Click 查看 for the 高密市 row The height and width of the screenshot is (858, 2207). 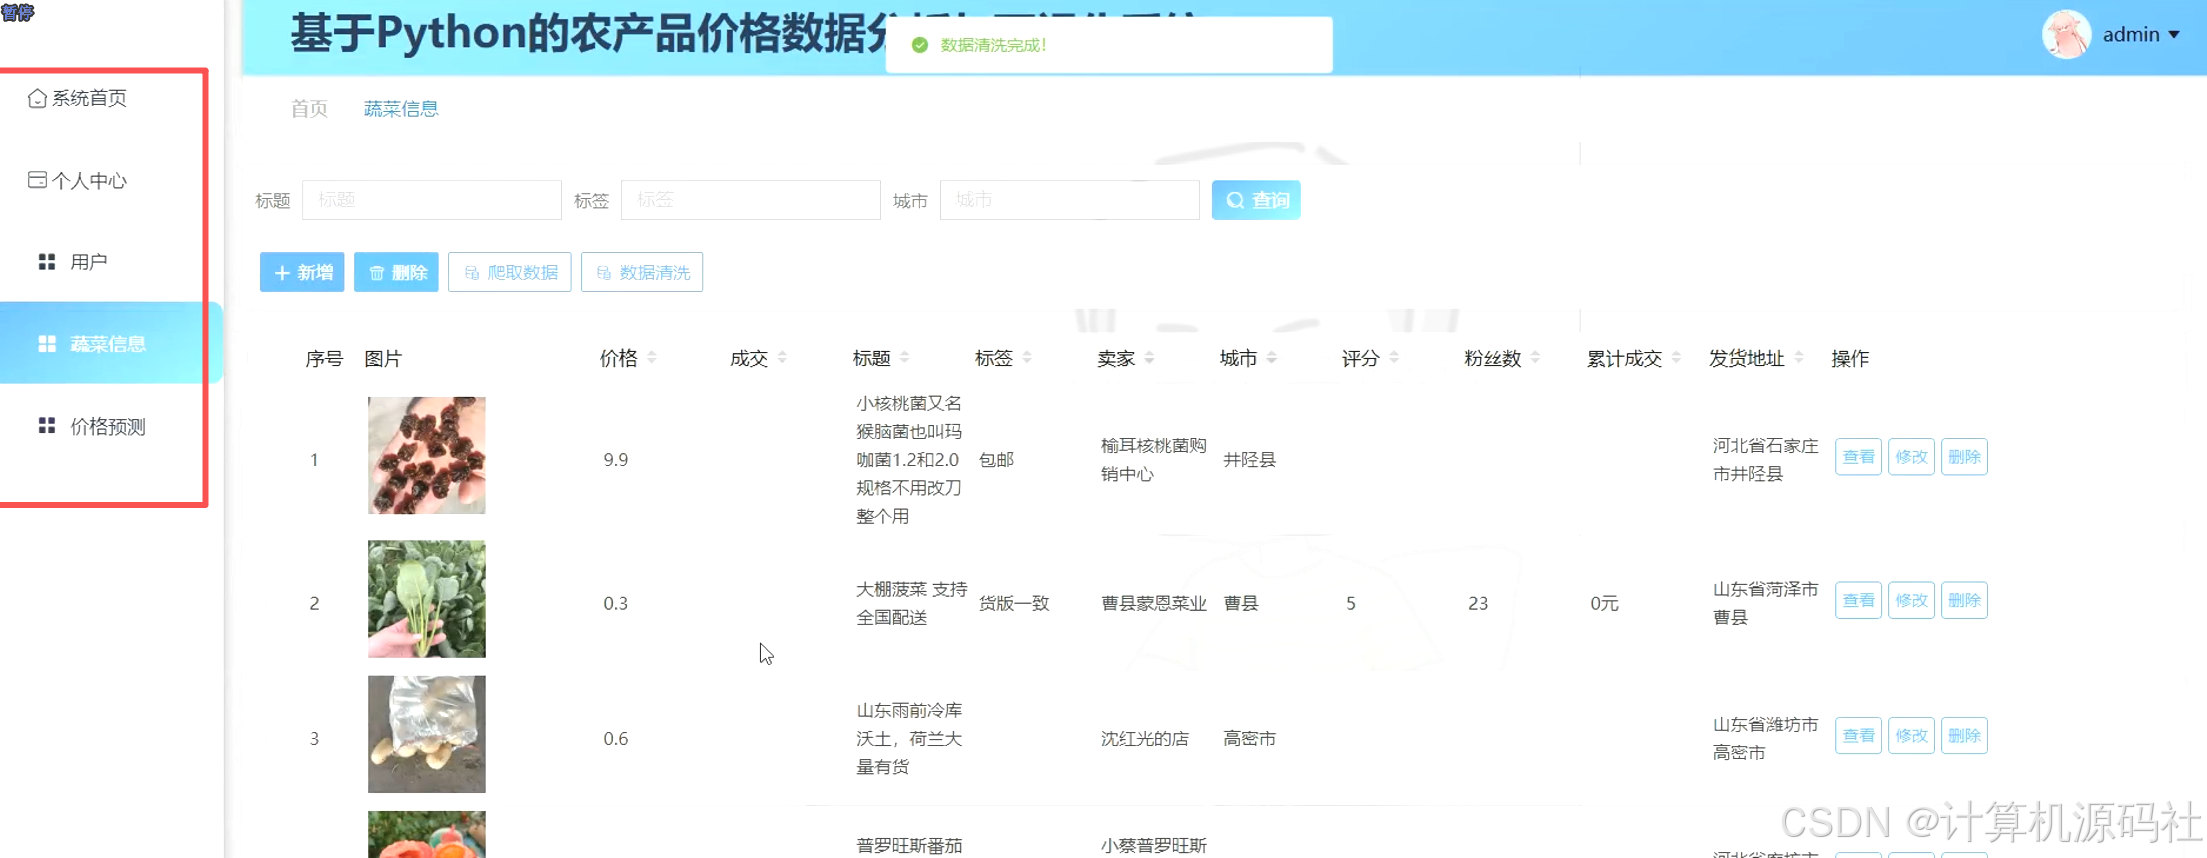point(1858,736)
